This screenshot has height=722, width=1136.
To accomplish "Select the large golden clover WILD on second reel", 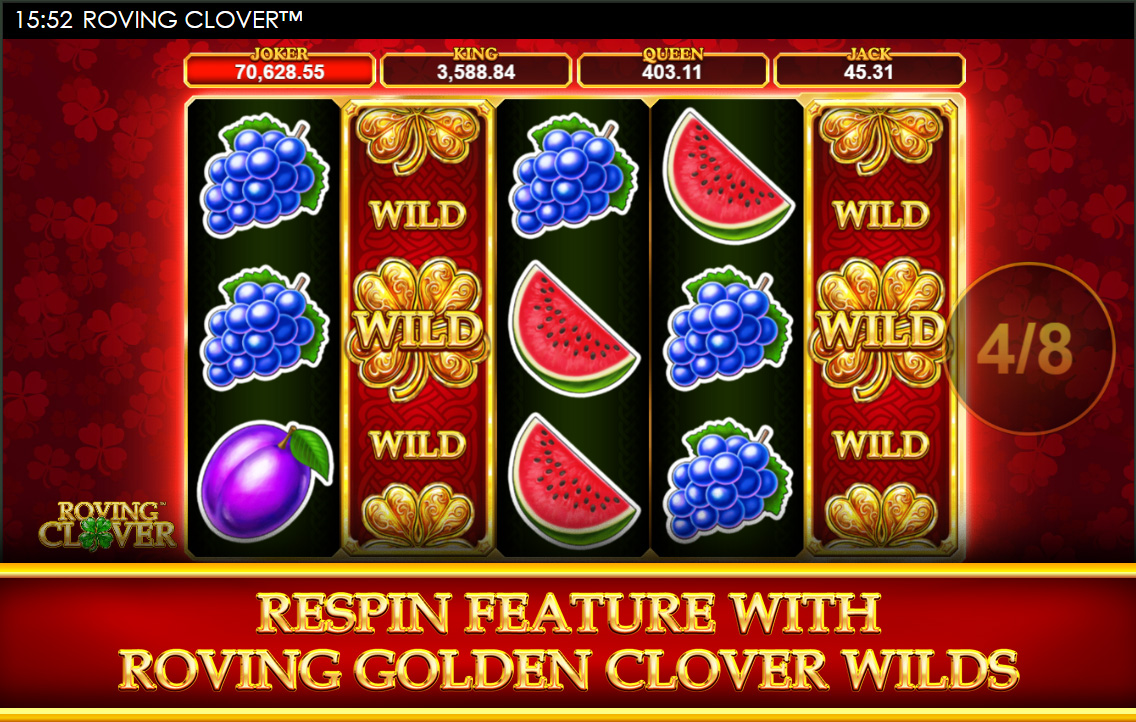I will (x=418, y=329).
